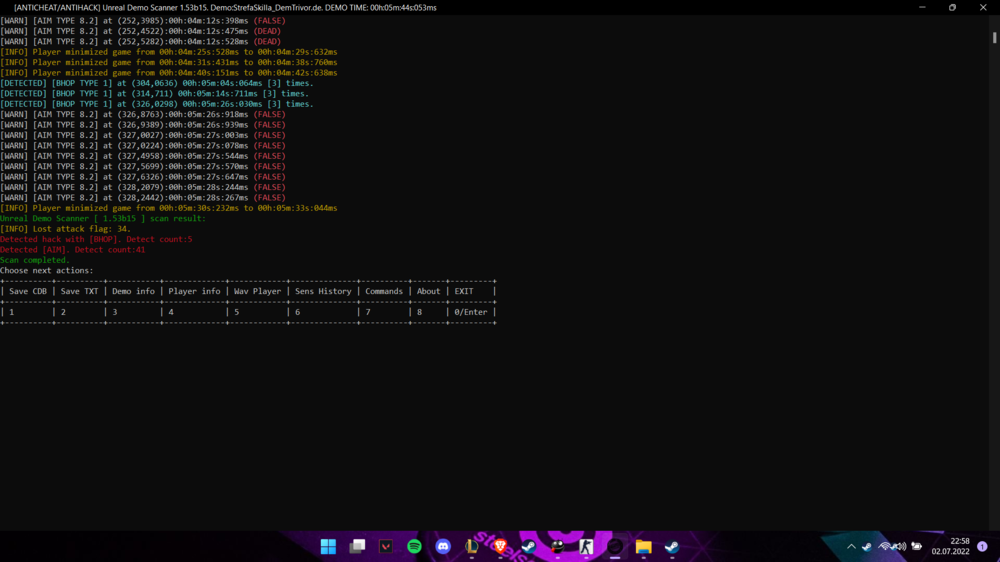Open the smiley-face app in taskbar
Image resolution: width=1000 pixels, height=562 pixels.
coord(557,547)
